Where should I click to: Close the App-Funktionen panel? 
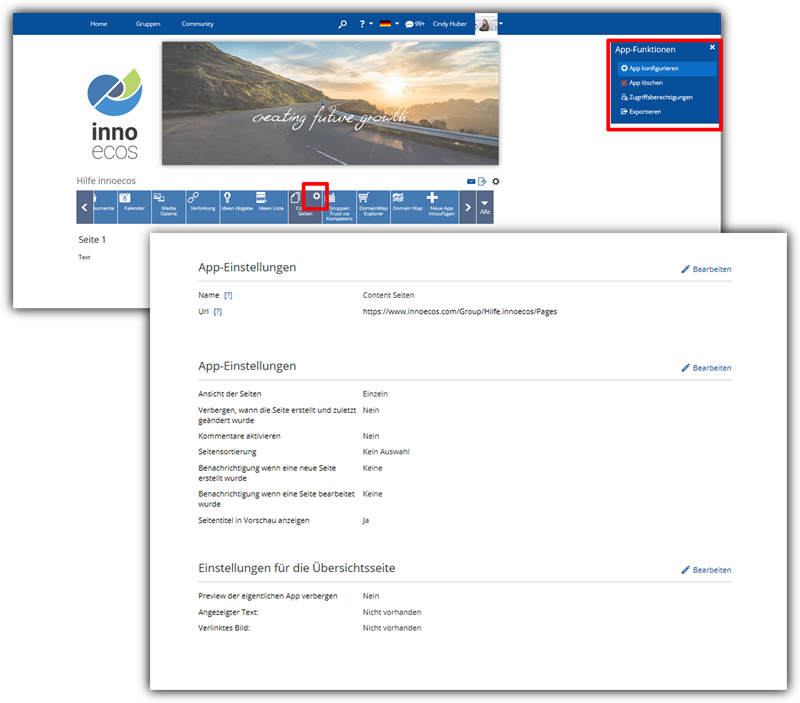coord(712,47)
